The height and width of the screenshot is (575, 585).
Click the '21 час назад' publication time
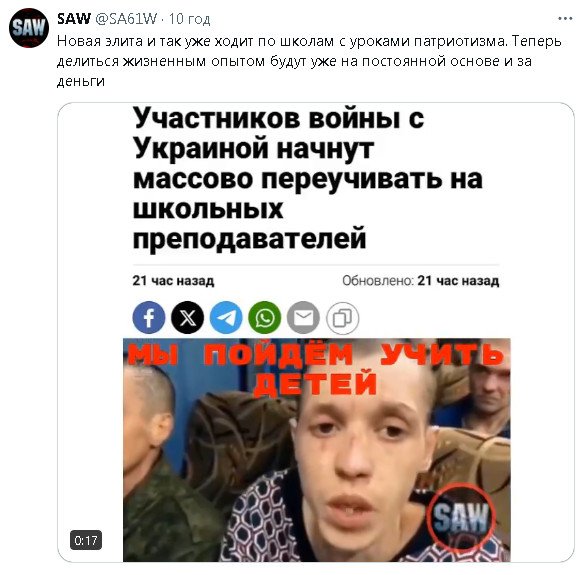(x=173, y=281)
